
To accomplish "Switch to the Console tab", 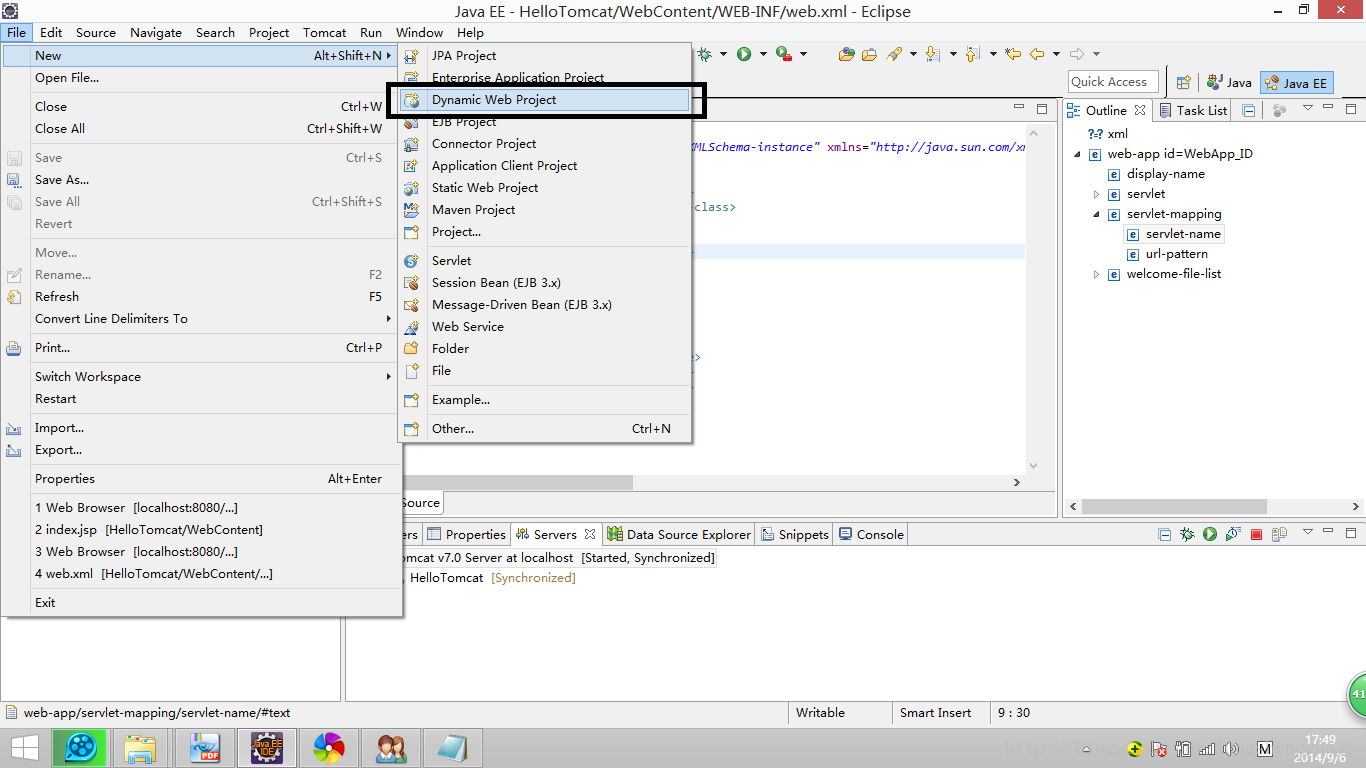I will [x=871, y=534].
